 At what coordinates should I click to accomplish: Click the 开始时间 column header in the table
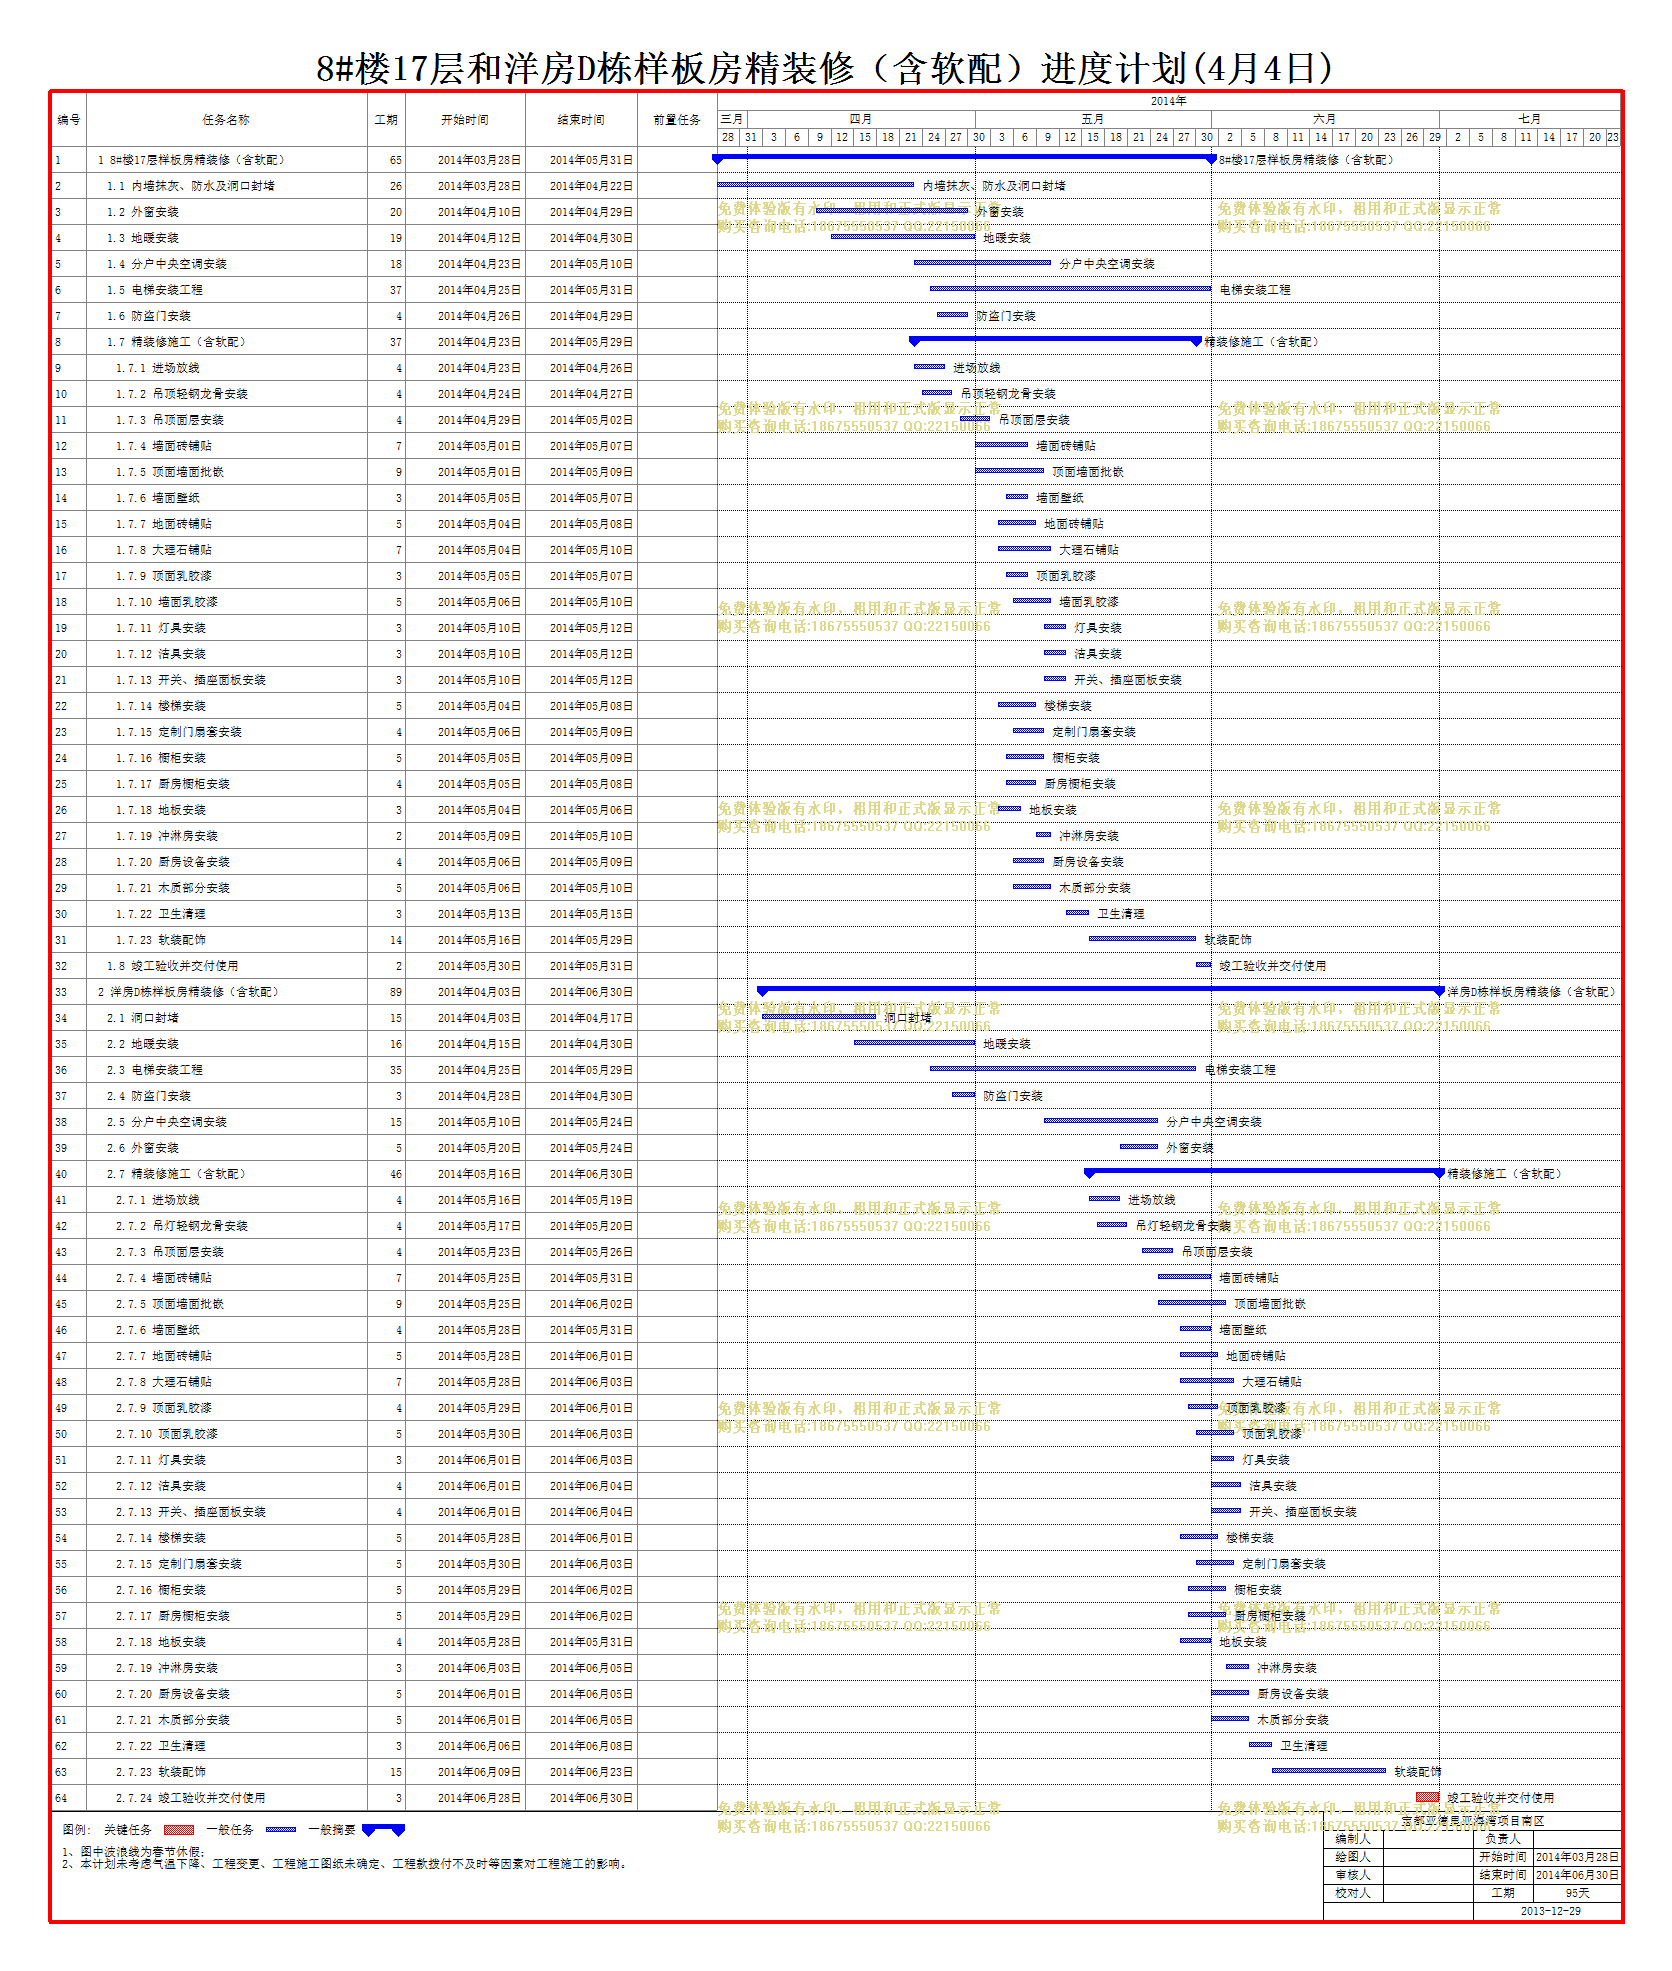pos(465,120)
